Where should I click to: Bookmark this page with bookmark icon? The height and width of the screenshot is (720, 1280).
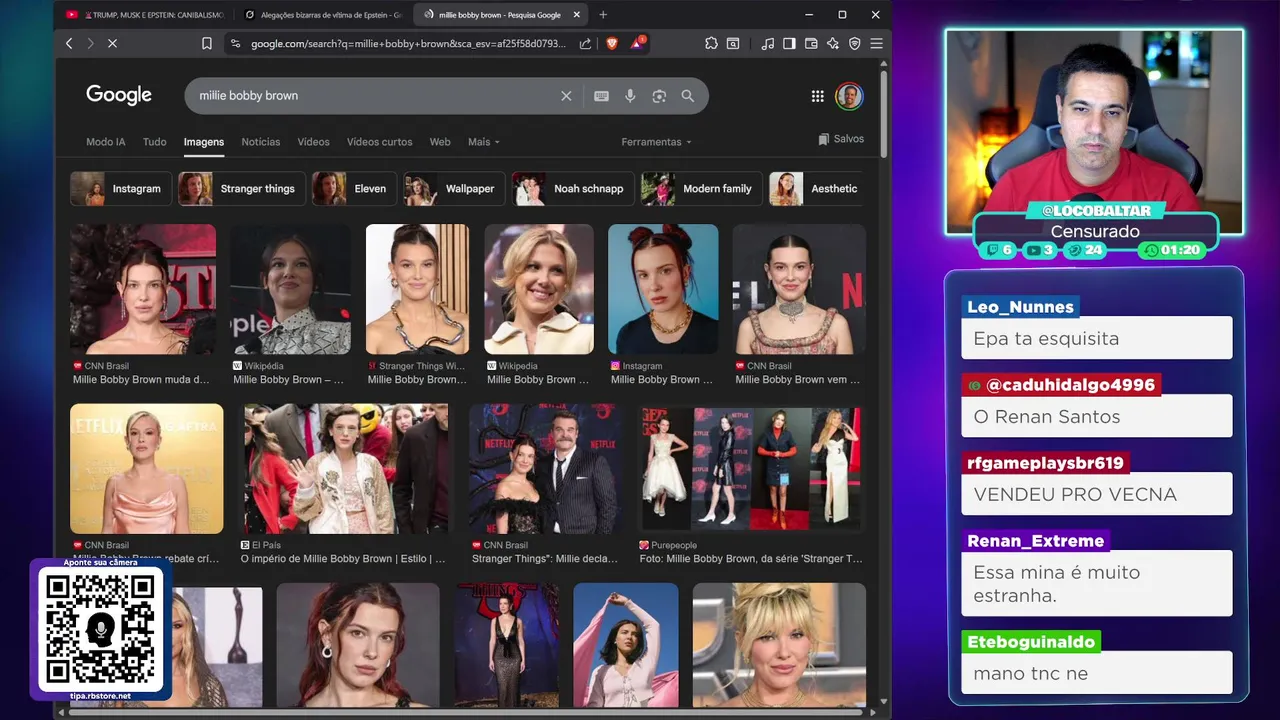(x=206, y=44)
